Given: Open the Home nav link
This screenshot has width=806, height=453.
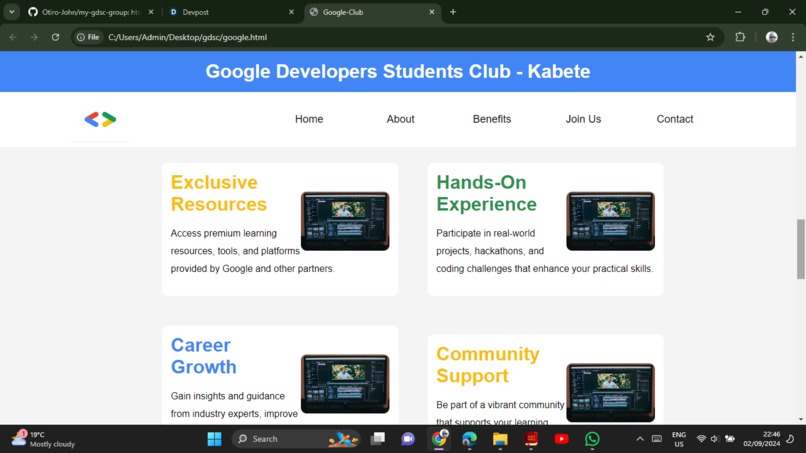Looking at the screenshot, I should tap(309, 119).
